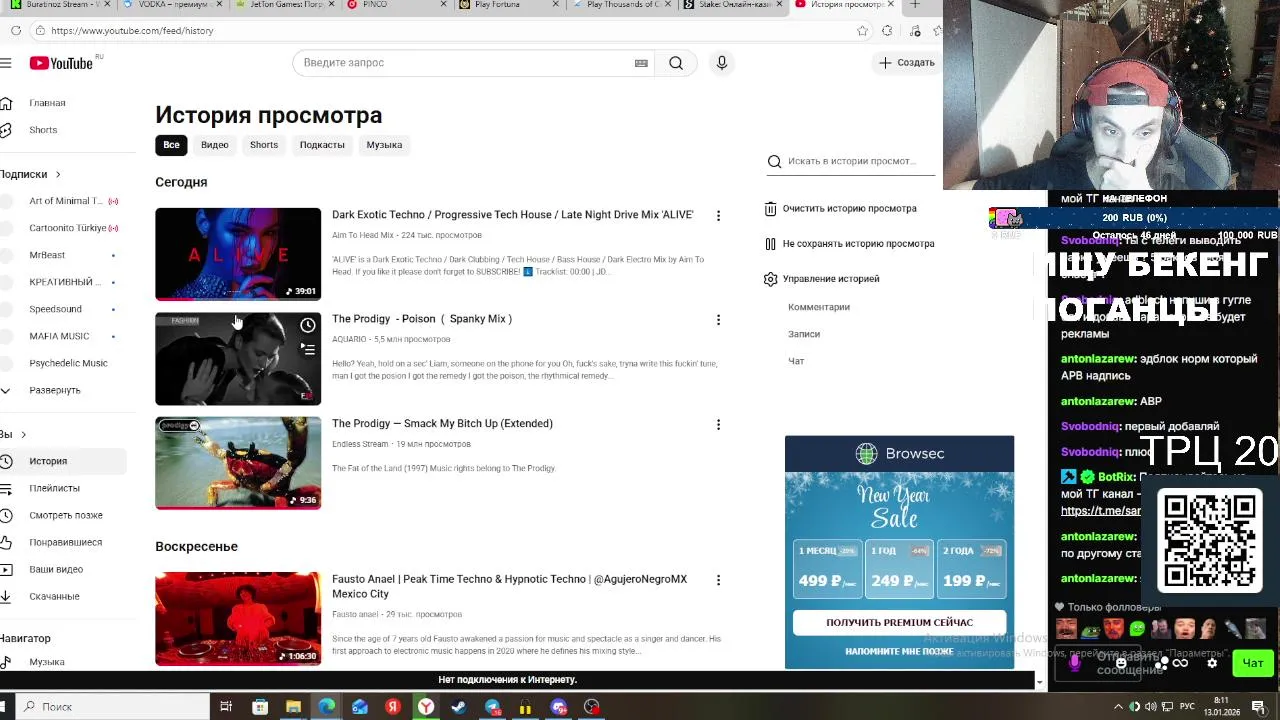Image resolution: width=1280 pixels, height=720 pixels.
Task: Open Записи history link
Action: point(804,334)
